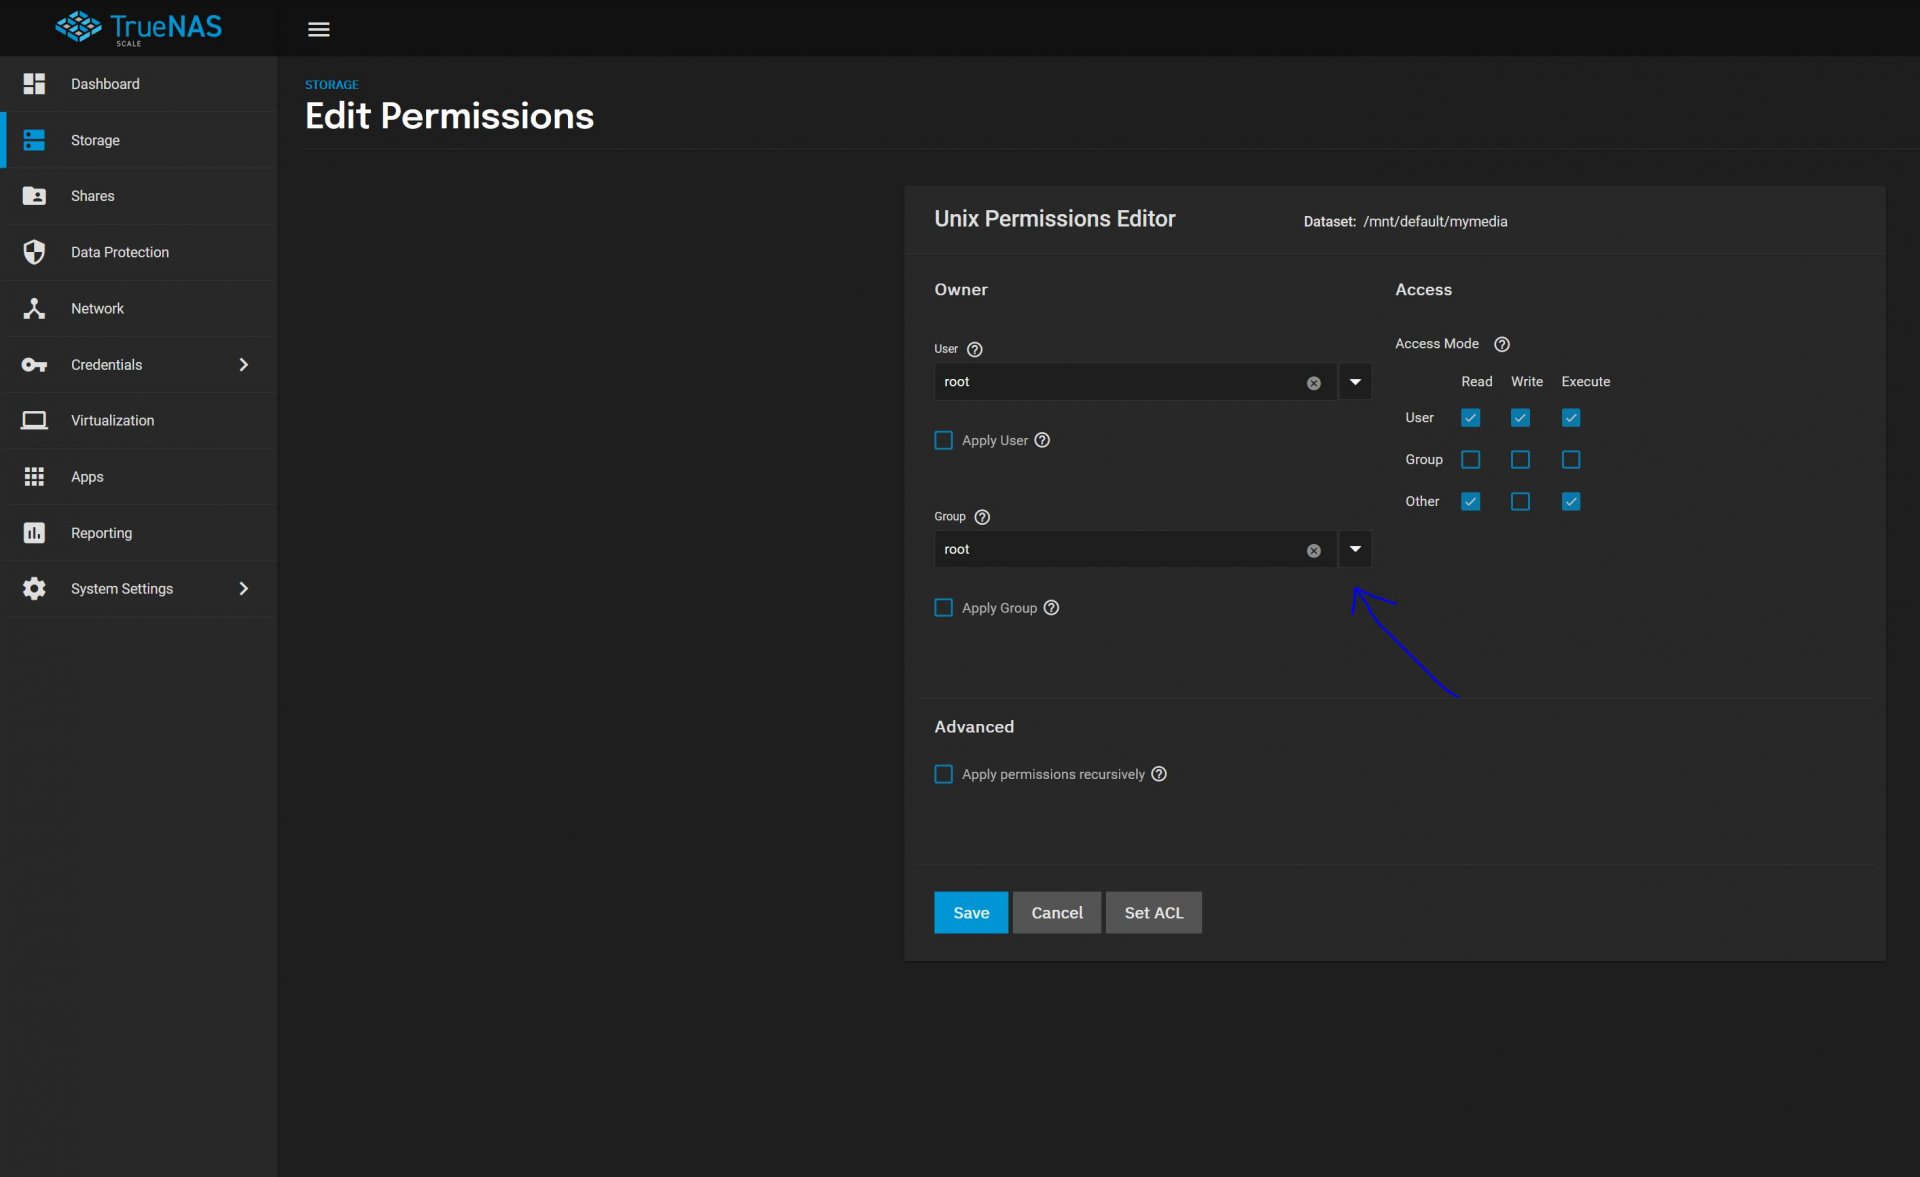Viewport: 1920px width, 1177px height.
Task: Click the help icon next to User label
Action: (x=974, y=349)
